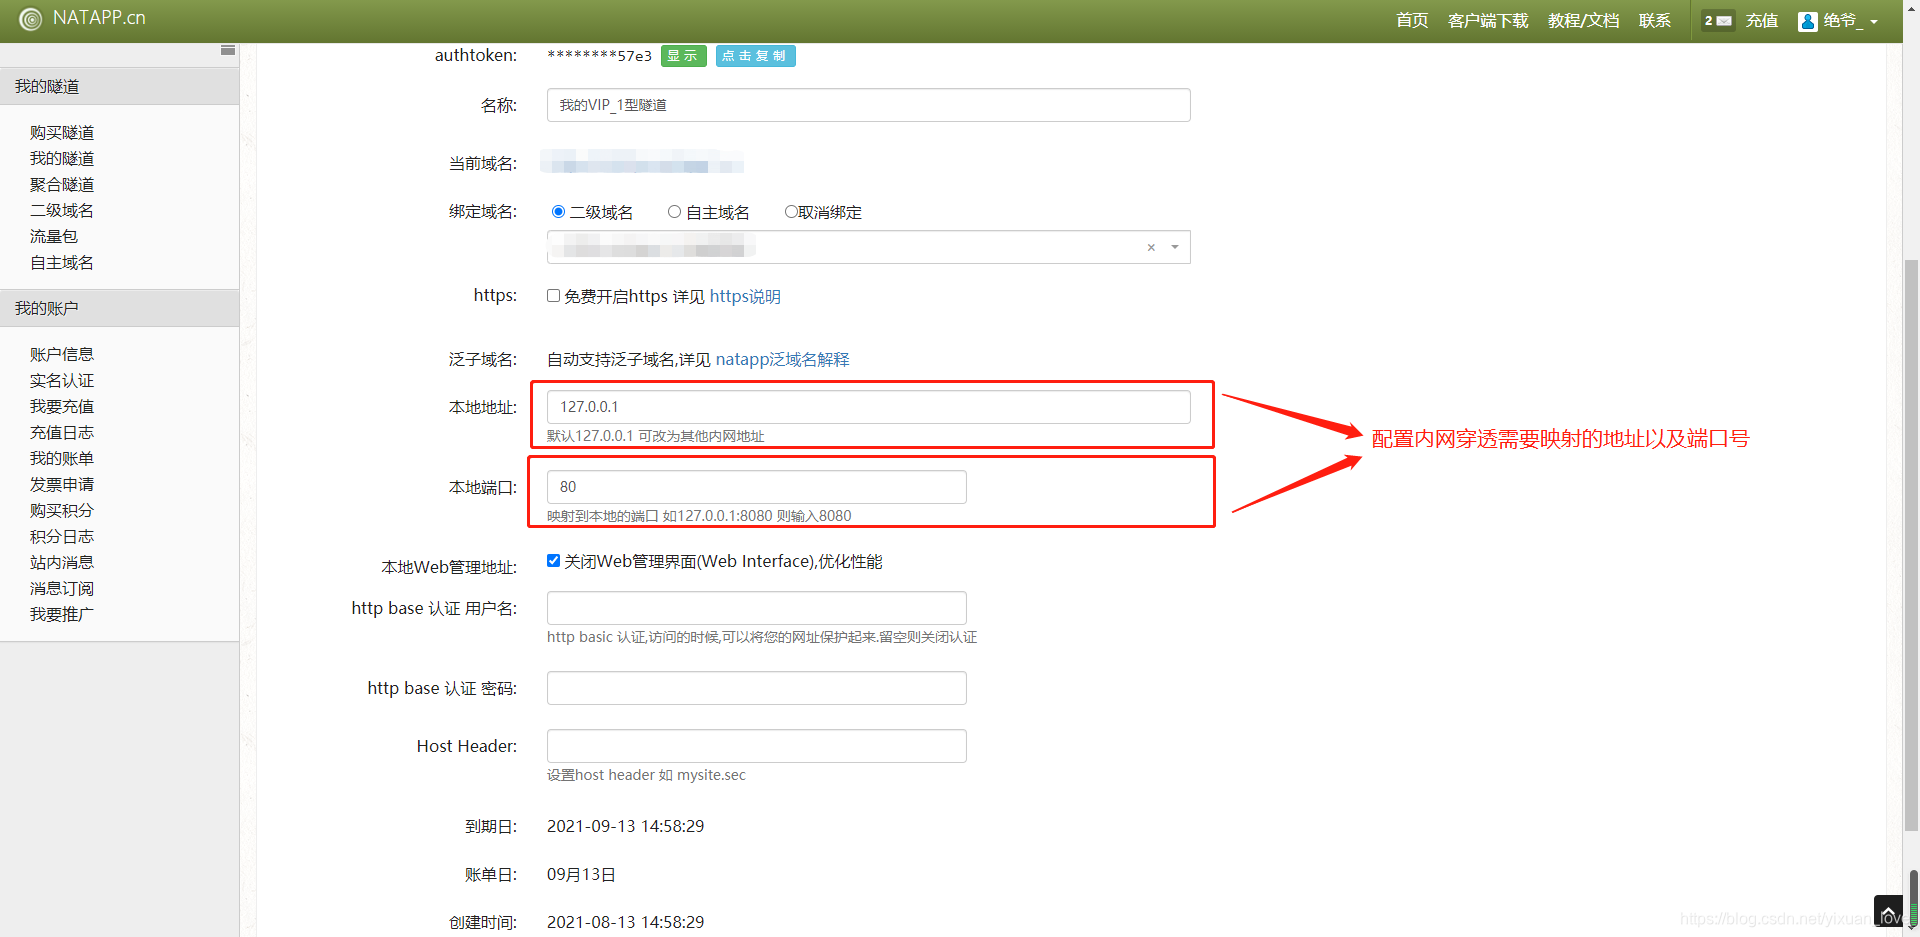The width and height of the screenshot is (1920, 937).
Task: Open 发票申请 sidebar link
Action: (x=62, y=485)
